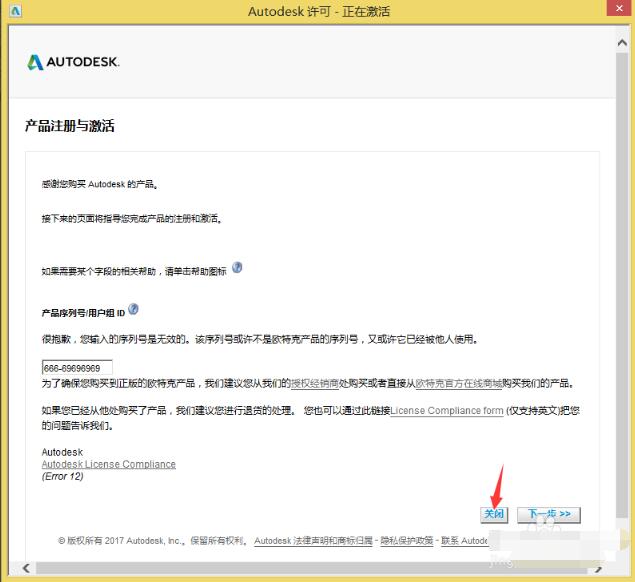Open the 欧特克官方在线商城 link

[458, 383]
